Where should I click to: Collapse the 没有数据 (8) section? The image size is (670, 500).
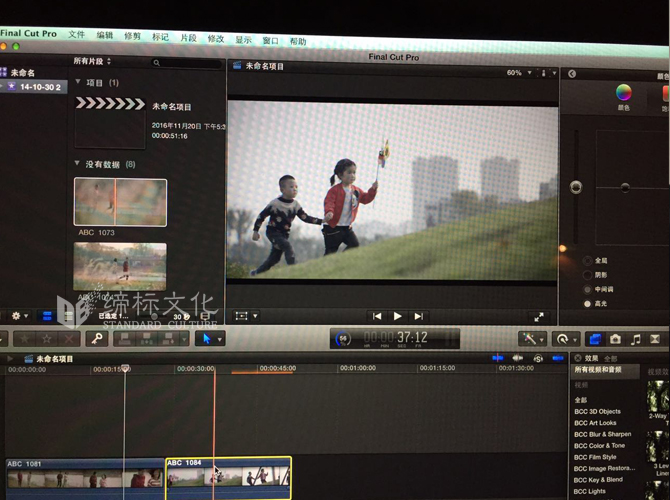pos(77,163)
